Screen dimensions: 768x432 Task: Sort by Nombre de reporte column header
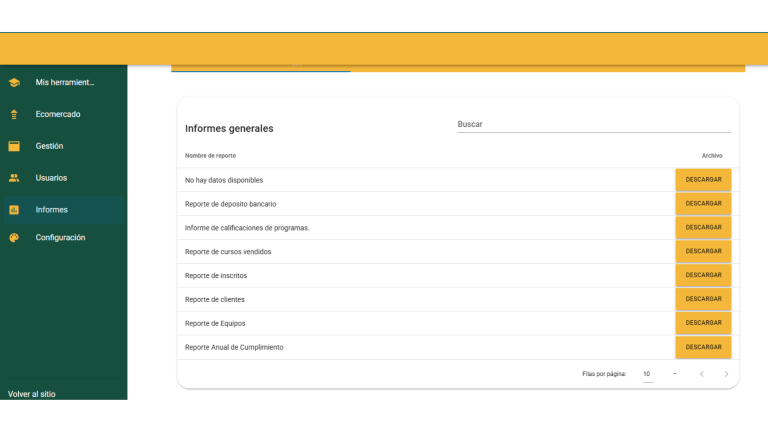click(x=210, y=156)
